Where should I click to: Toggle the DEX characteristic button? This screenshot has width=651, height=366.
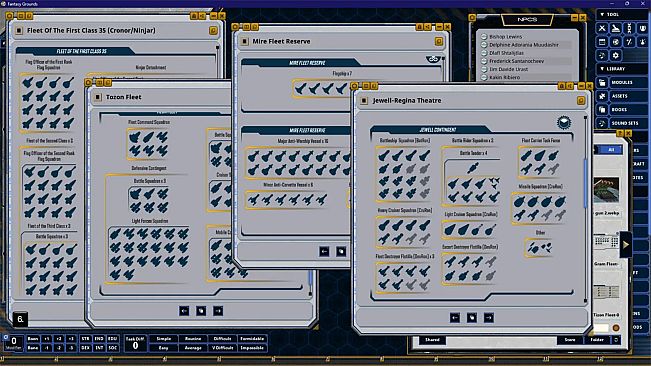pyautogui.click(x=85, y=348)
